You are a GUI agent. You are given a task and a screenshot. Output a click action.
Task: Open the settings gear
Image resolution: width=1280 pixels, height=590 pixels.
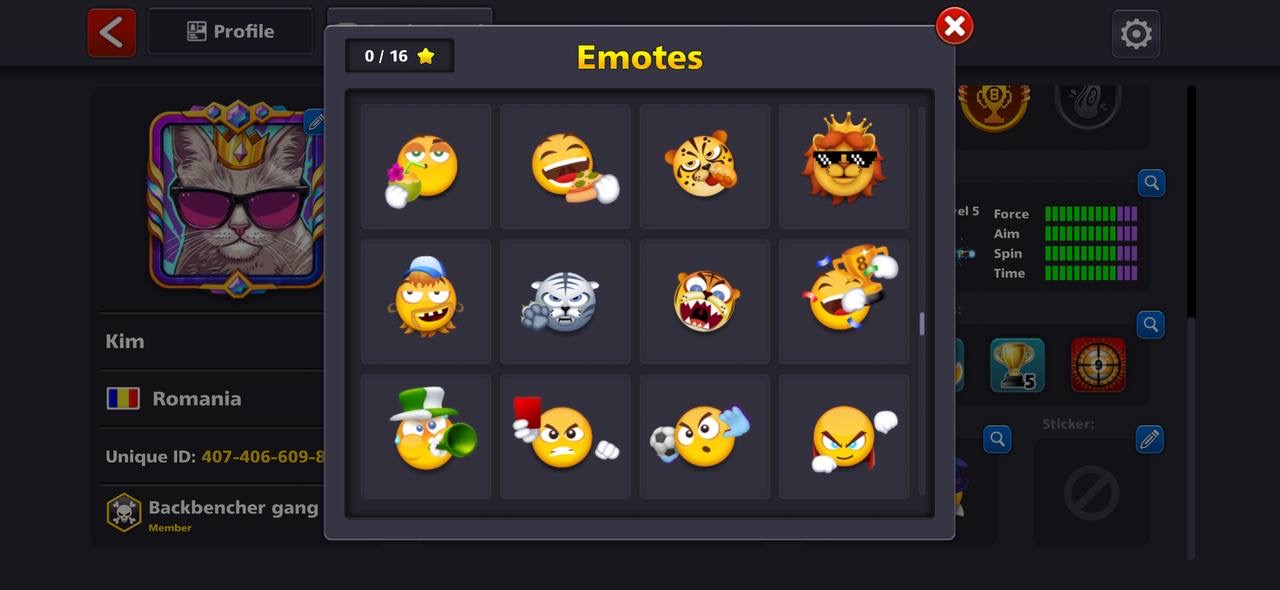[x=1136, y=34]
